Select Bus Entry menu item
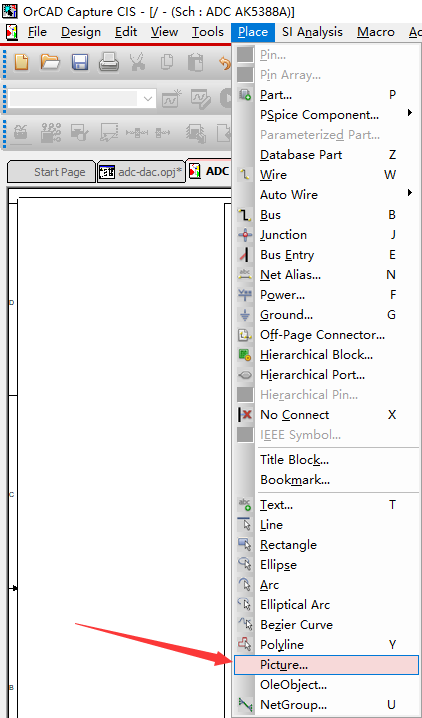422x718 pixels. click(326, 255)
